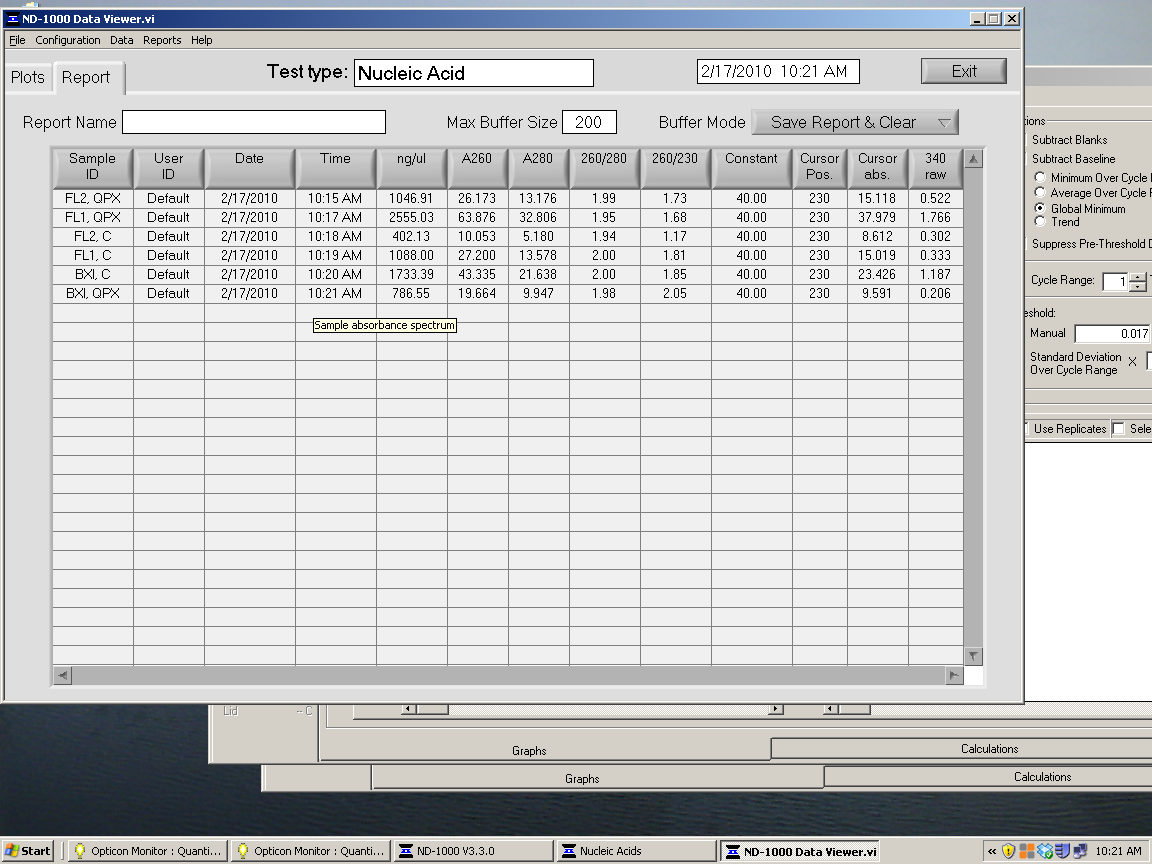
Task: Click the report table scroll right arrow
Action: (954, 675)
